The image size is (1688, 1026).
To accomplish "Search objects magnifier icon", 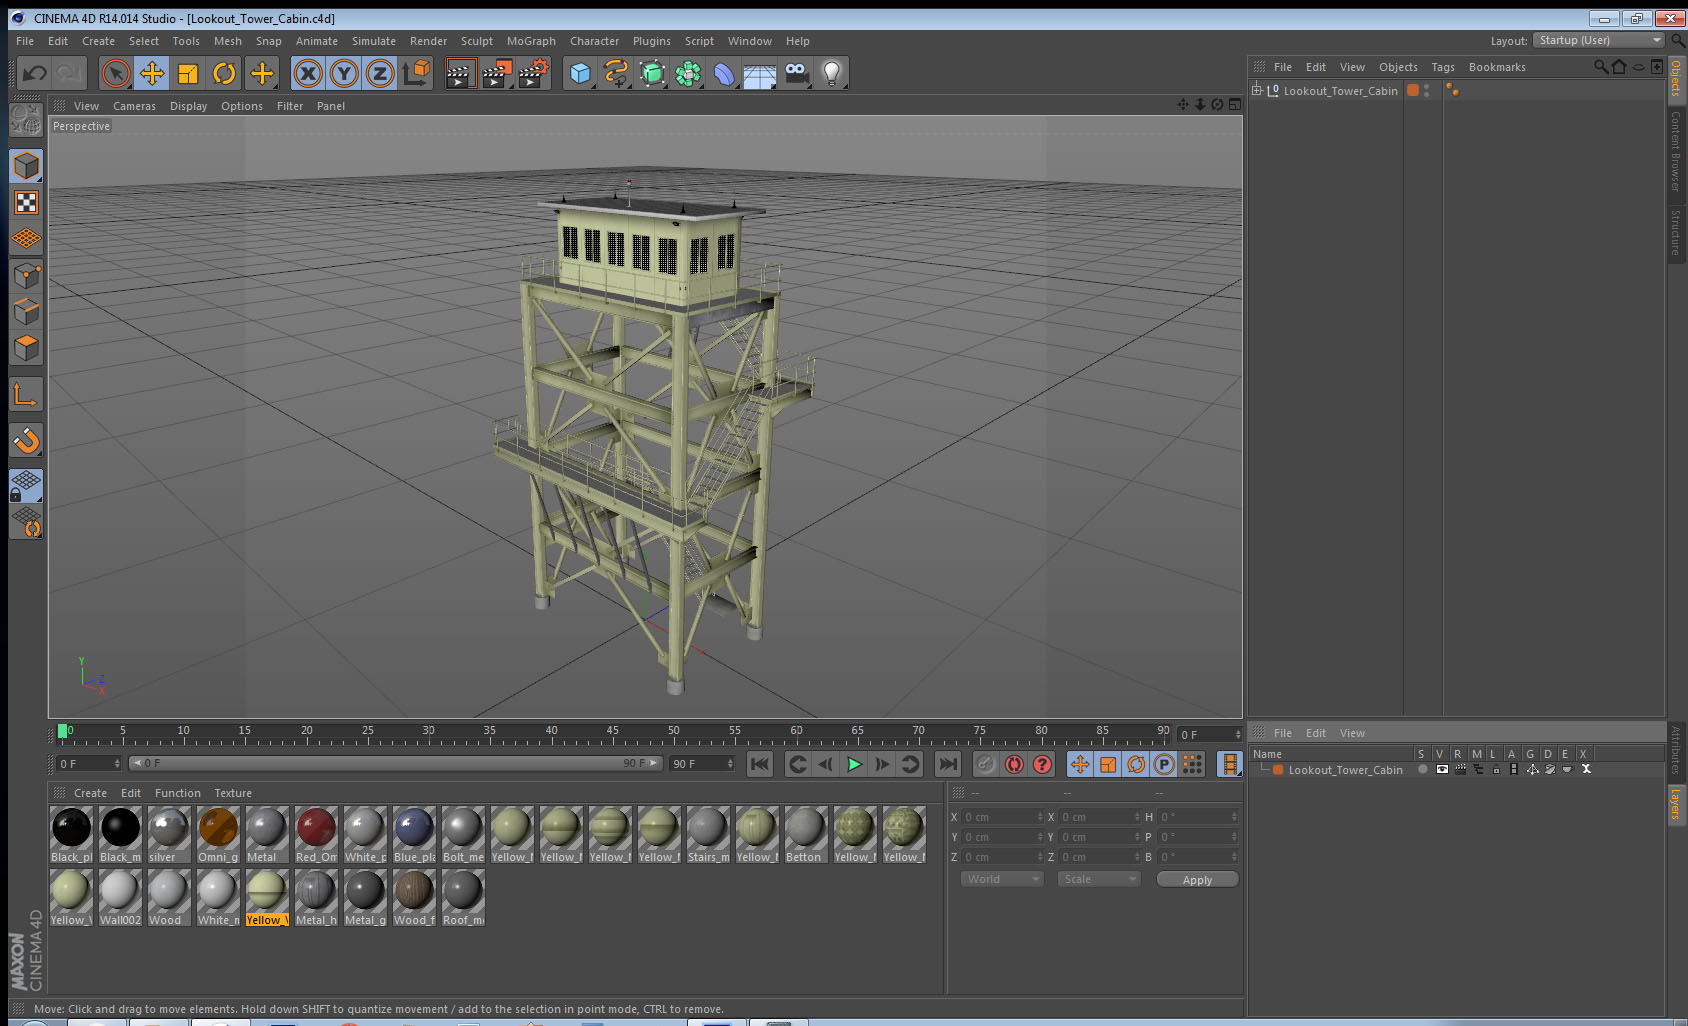I will [x=1600, y=67].
